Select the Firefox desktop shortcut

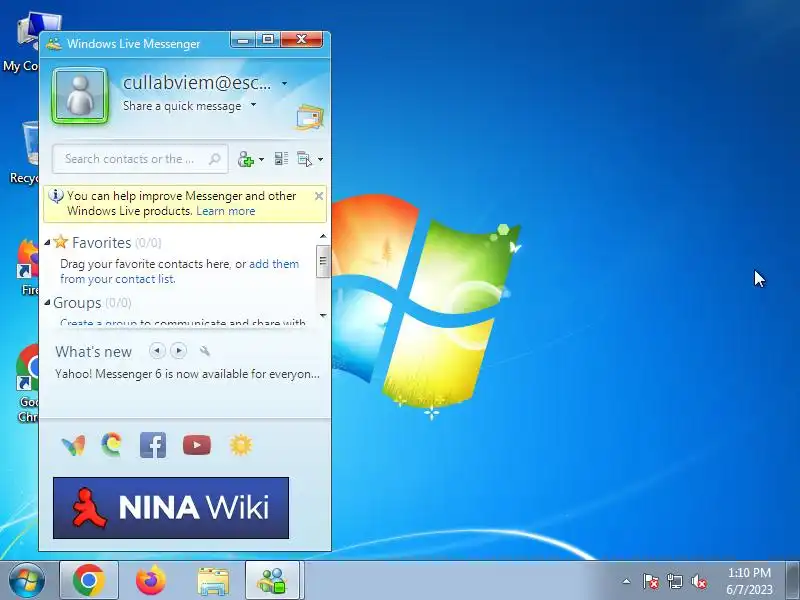coord(28,267)
